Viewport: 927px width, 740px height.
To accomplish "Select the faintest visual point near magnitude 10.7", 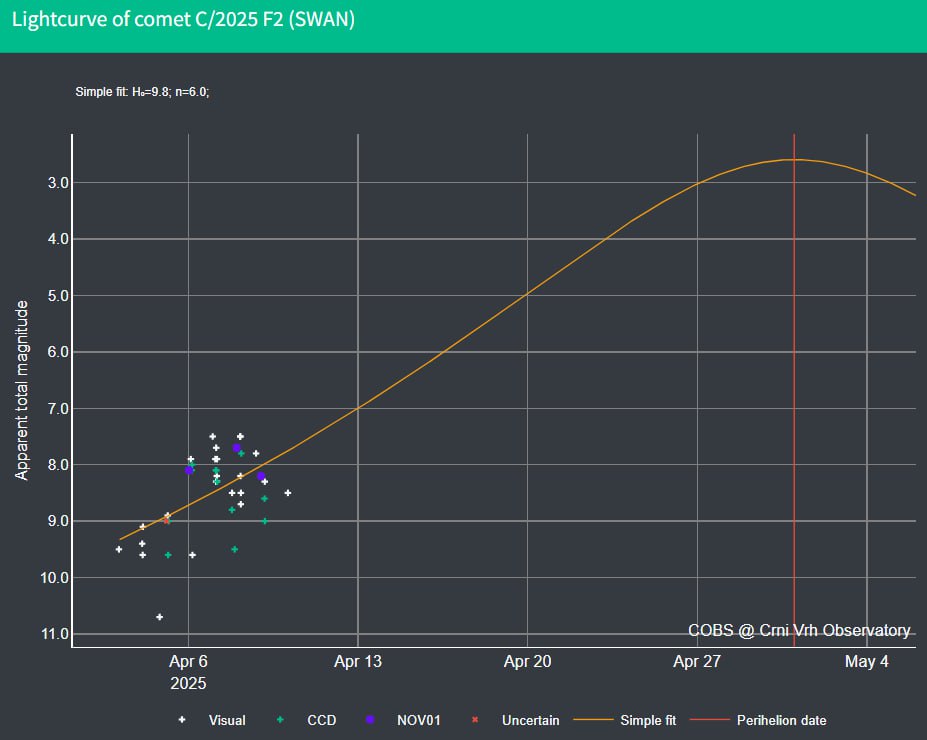I will (160, 617).
